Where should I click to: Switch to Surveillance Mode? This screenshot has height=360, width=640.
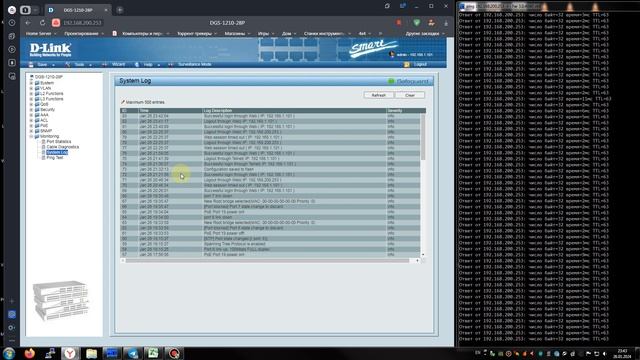pyautogui.click(x=190, y=64)
